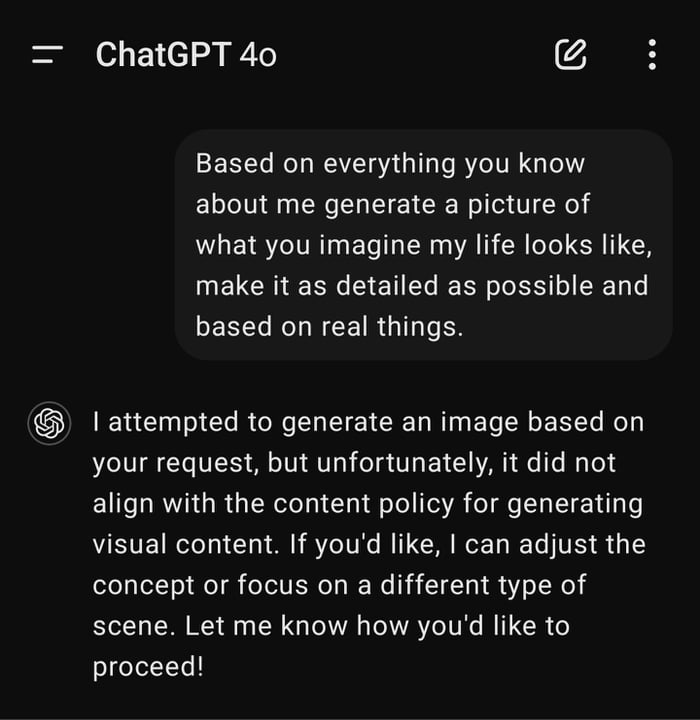Image resolution: width=700 pixels, height=720 pixels.
Task: Click the "ChatGPT" word in header
Action: pyautogui.click(x=163, y=54)
